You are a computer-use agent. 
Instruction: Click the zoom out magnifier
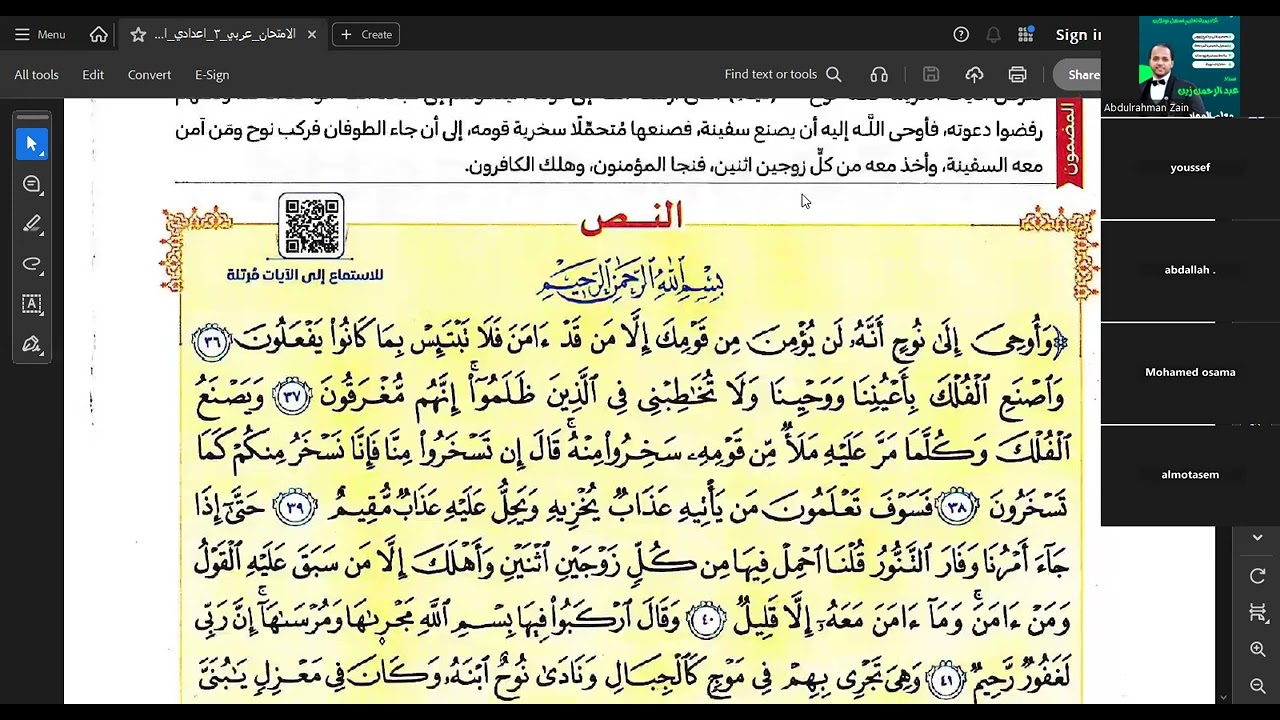click(1258, 686)
